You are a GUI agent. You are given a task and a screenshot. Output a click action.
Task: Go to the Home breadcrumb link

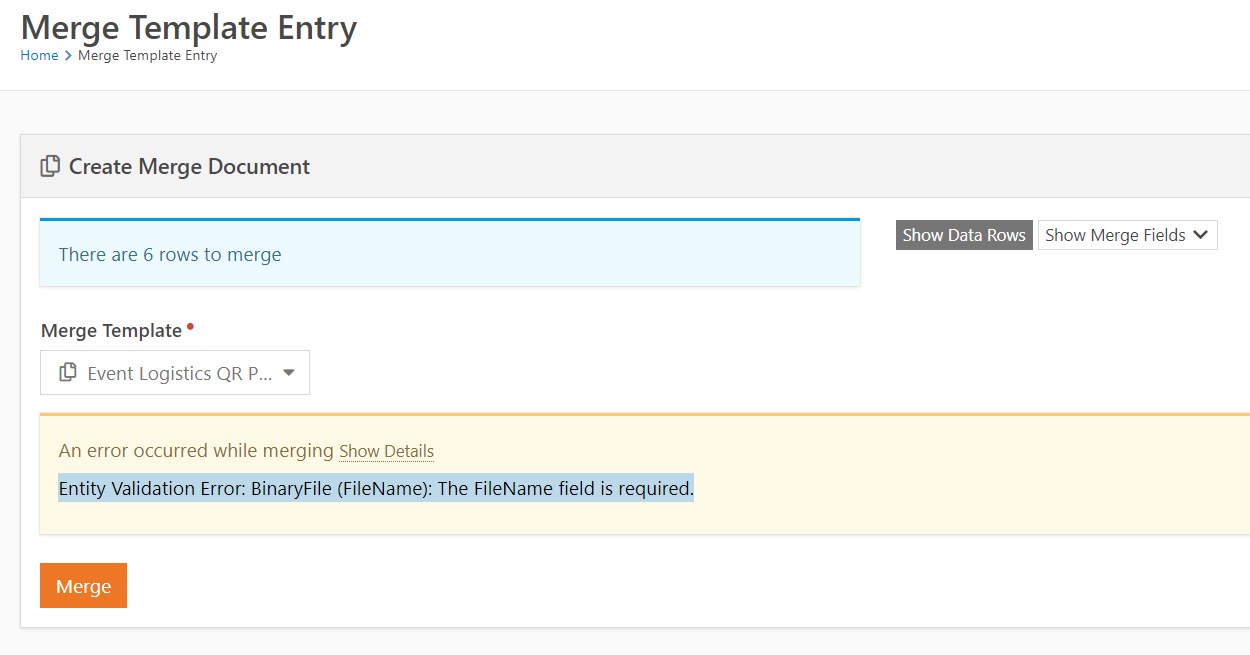[x=39, y=55]
